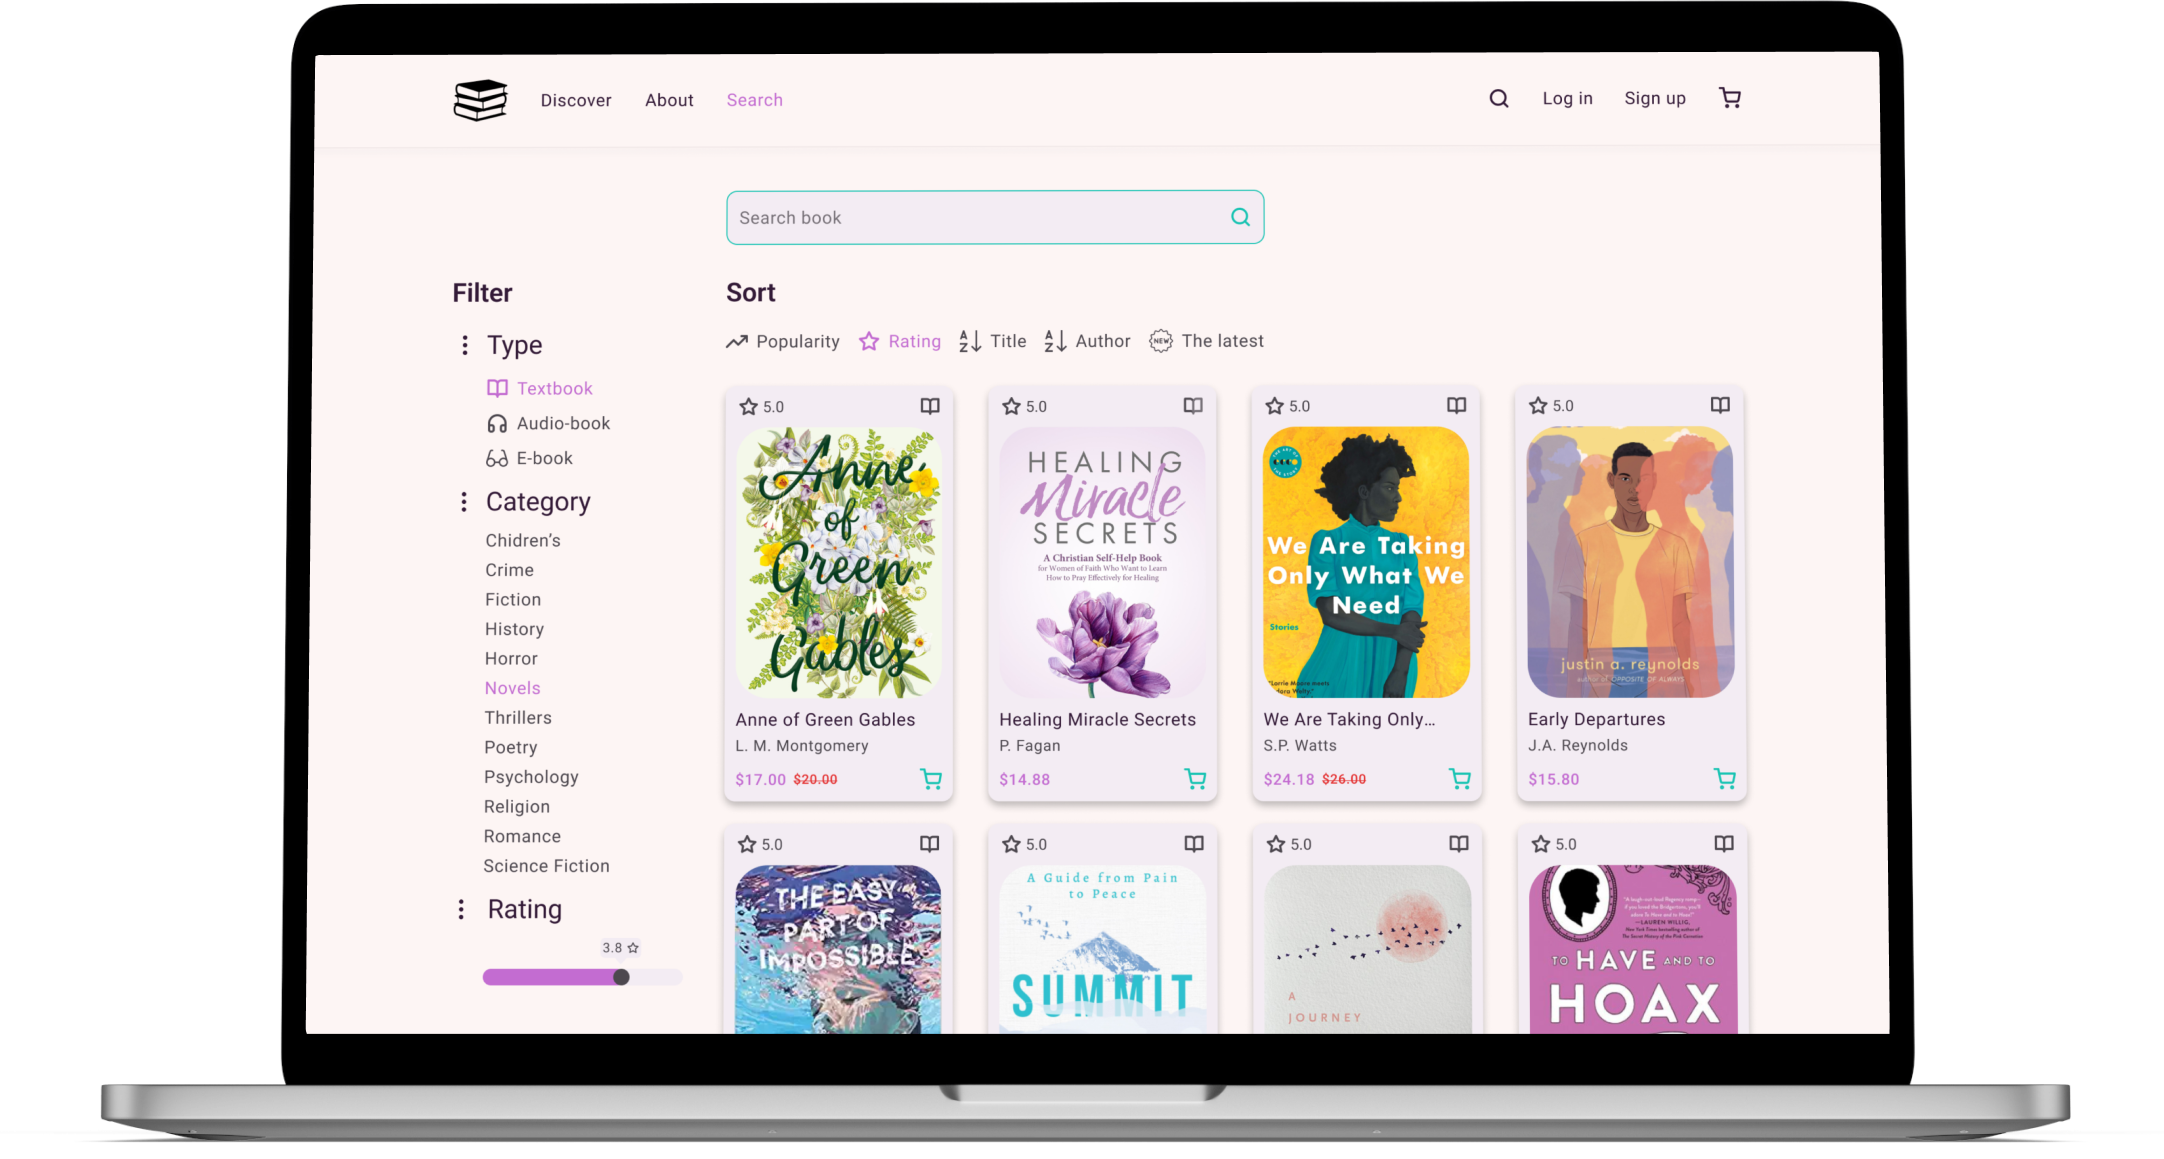Collapse the Type filter section dots
The image size is (2164, 1159).
point(464,345)
